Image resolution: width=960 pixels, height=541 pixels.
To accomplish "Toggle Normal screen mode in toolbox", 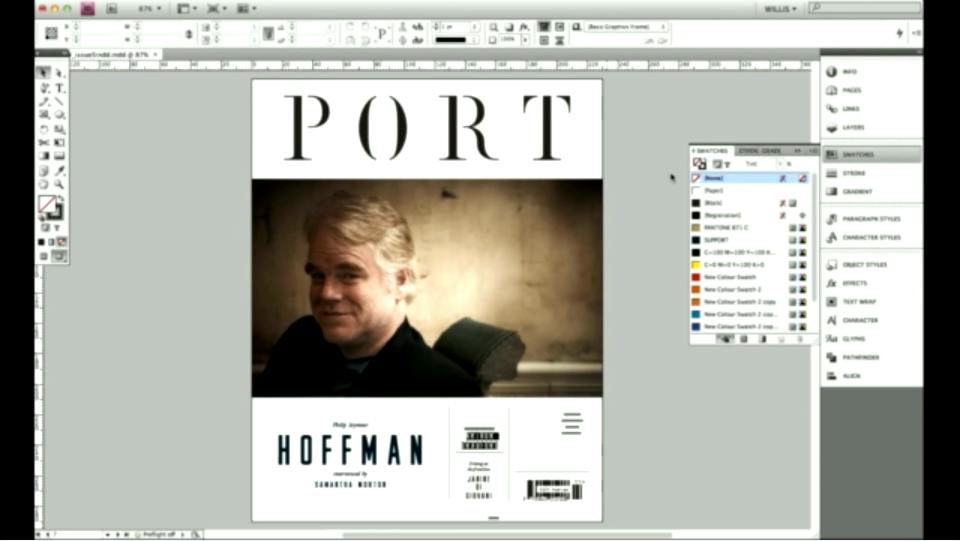I will coord(43,256).
